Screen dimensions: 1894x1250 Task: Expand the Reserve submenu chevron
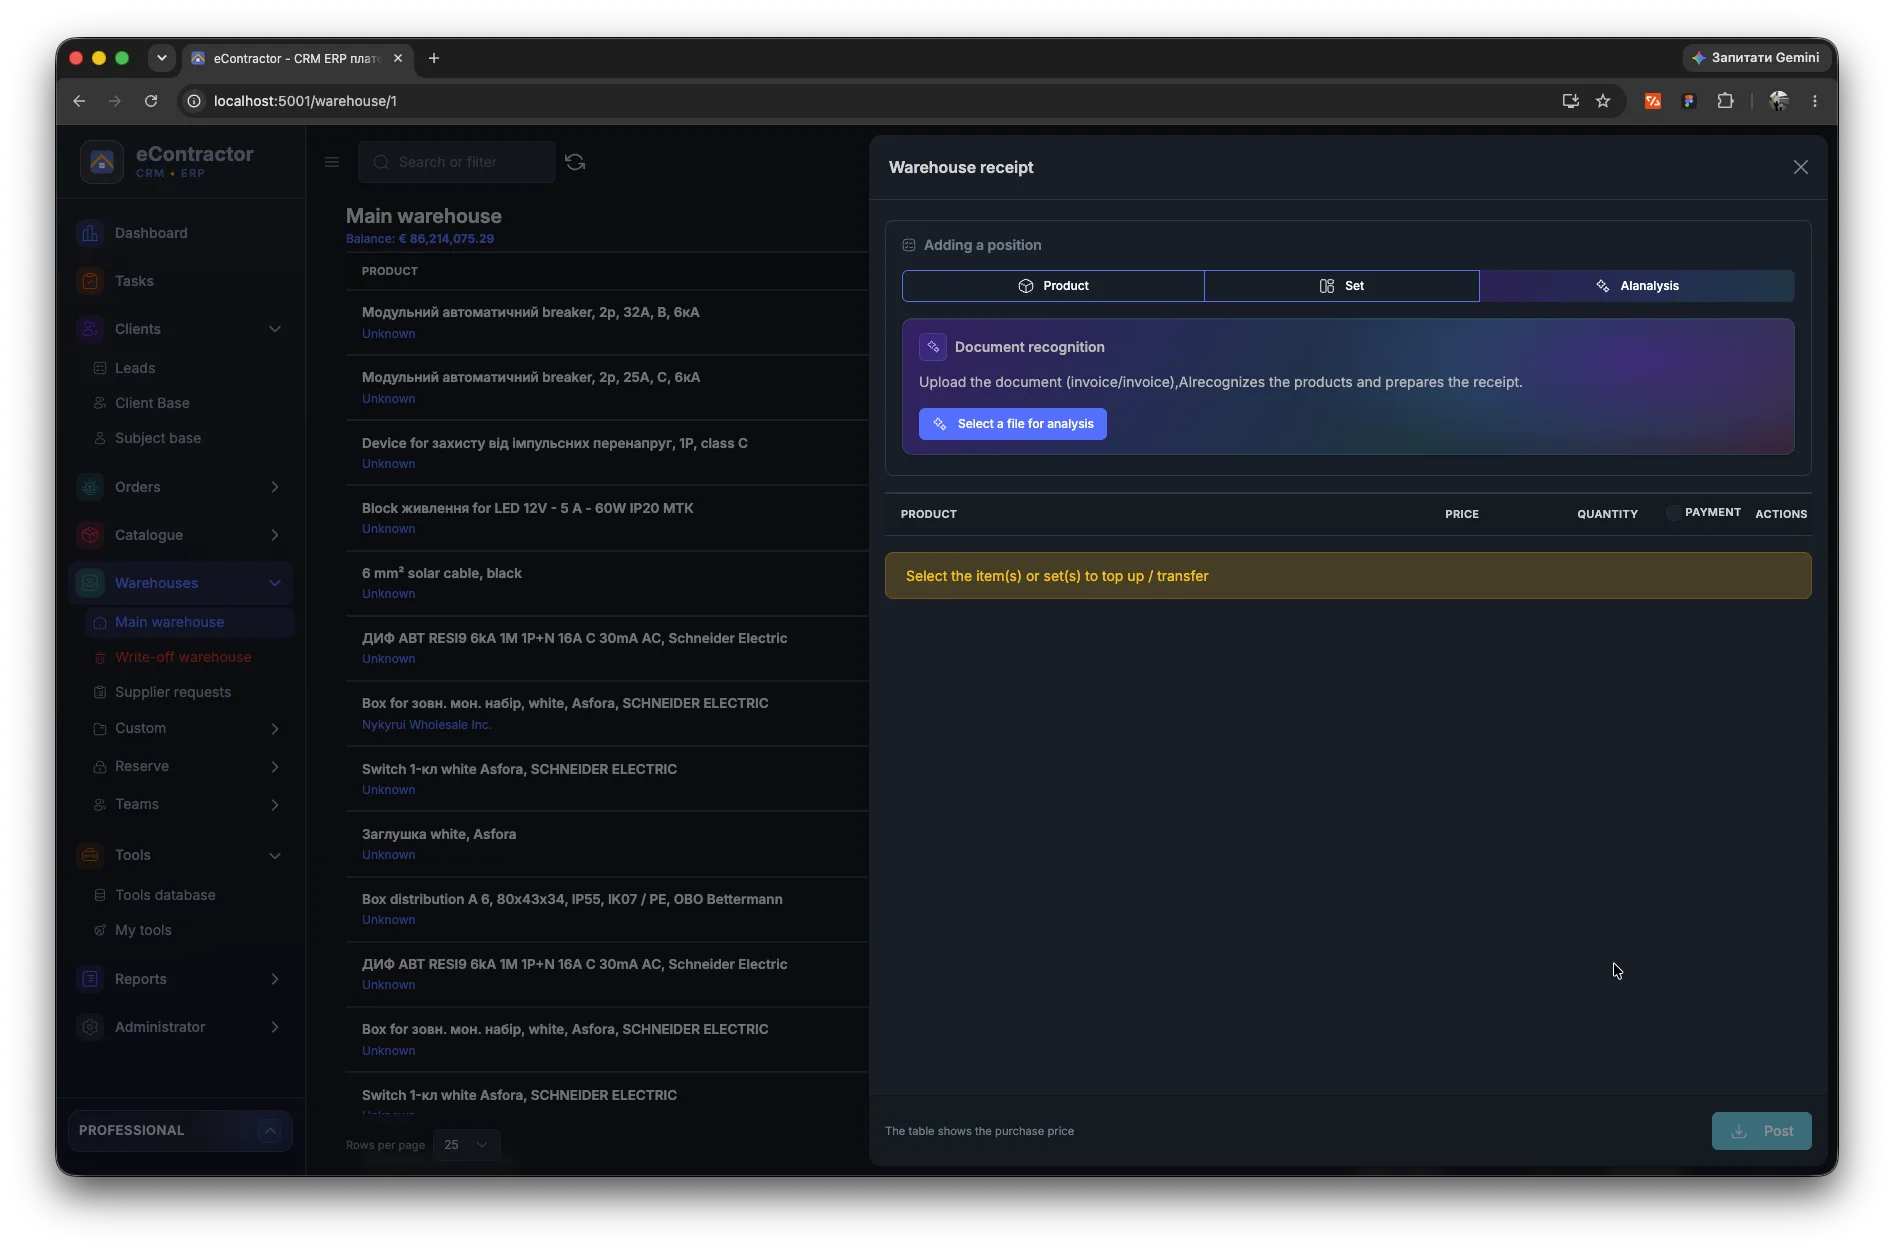tap(275, 767)
